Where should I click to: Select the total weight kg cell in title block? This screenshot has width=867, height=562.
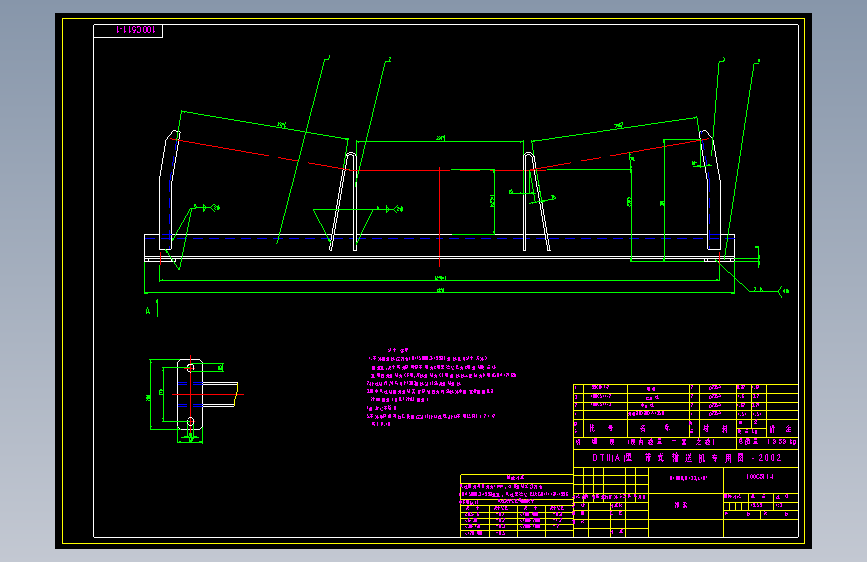767,442
